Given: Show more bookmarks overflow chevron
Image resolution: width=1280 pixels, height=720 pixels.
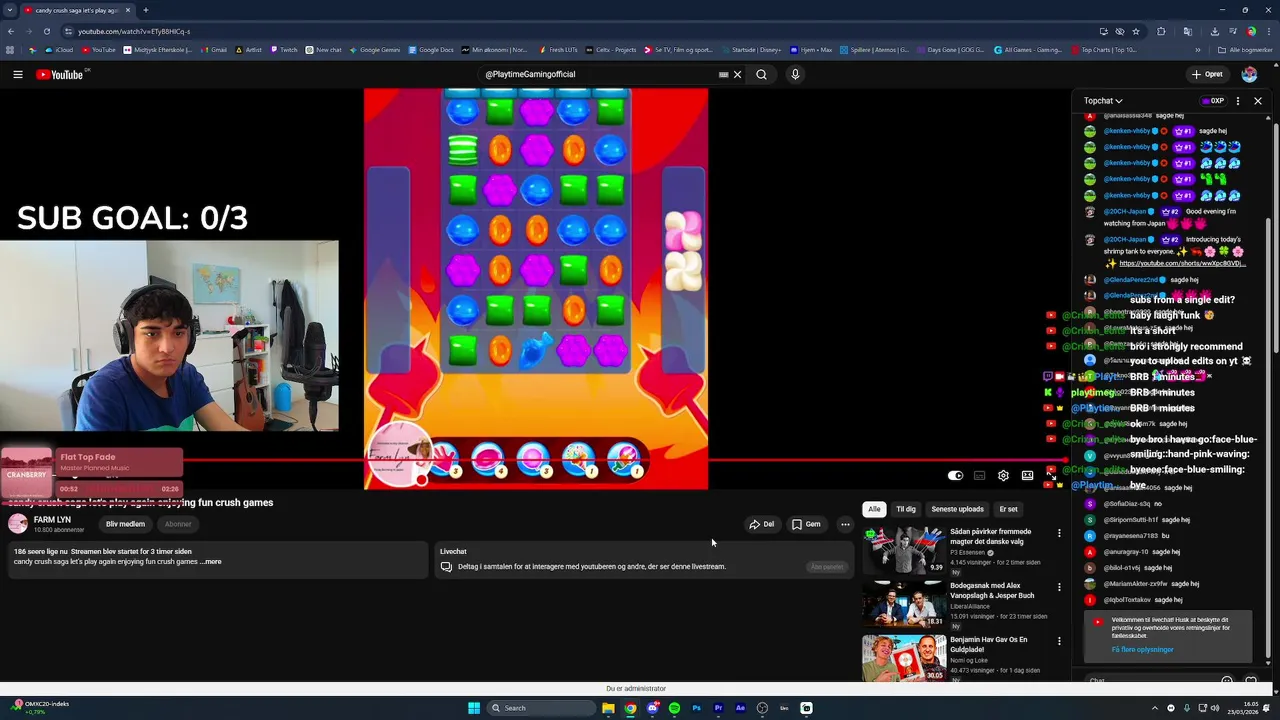Looking at the screenshot, I should coord(1198,50).
